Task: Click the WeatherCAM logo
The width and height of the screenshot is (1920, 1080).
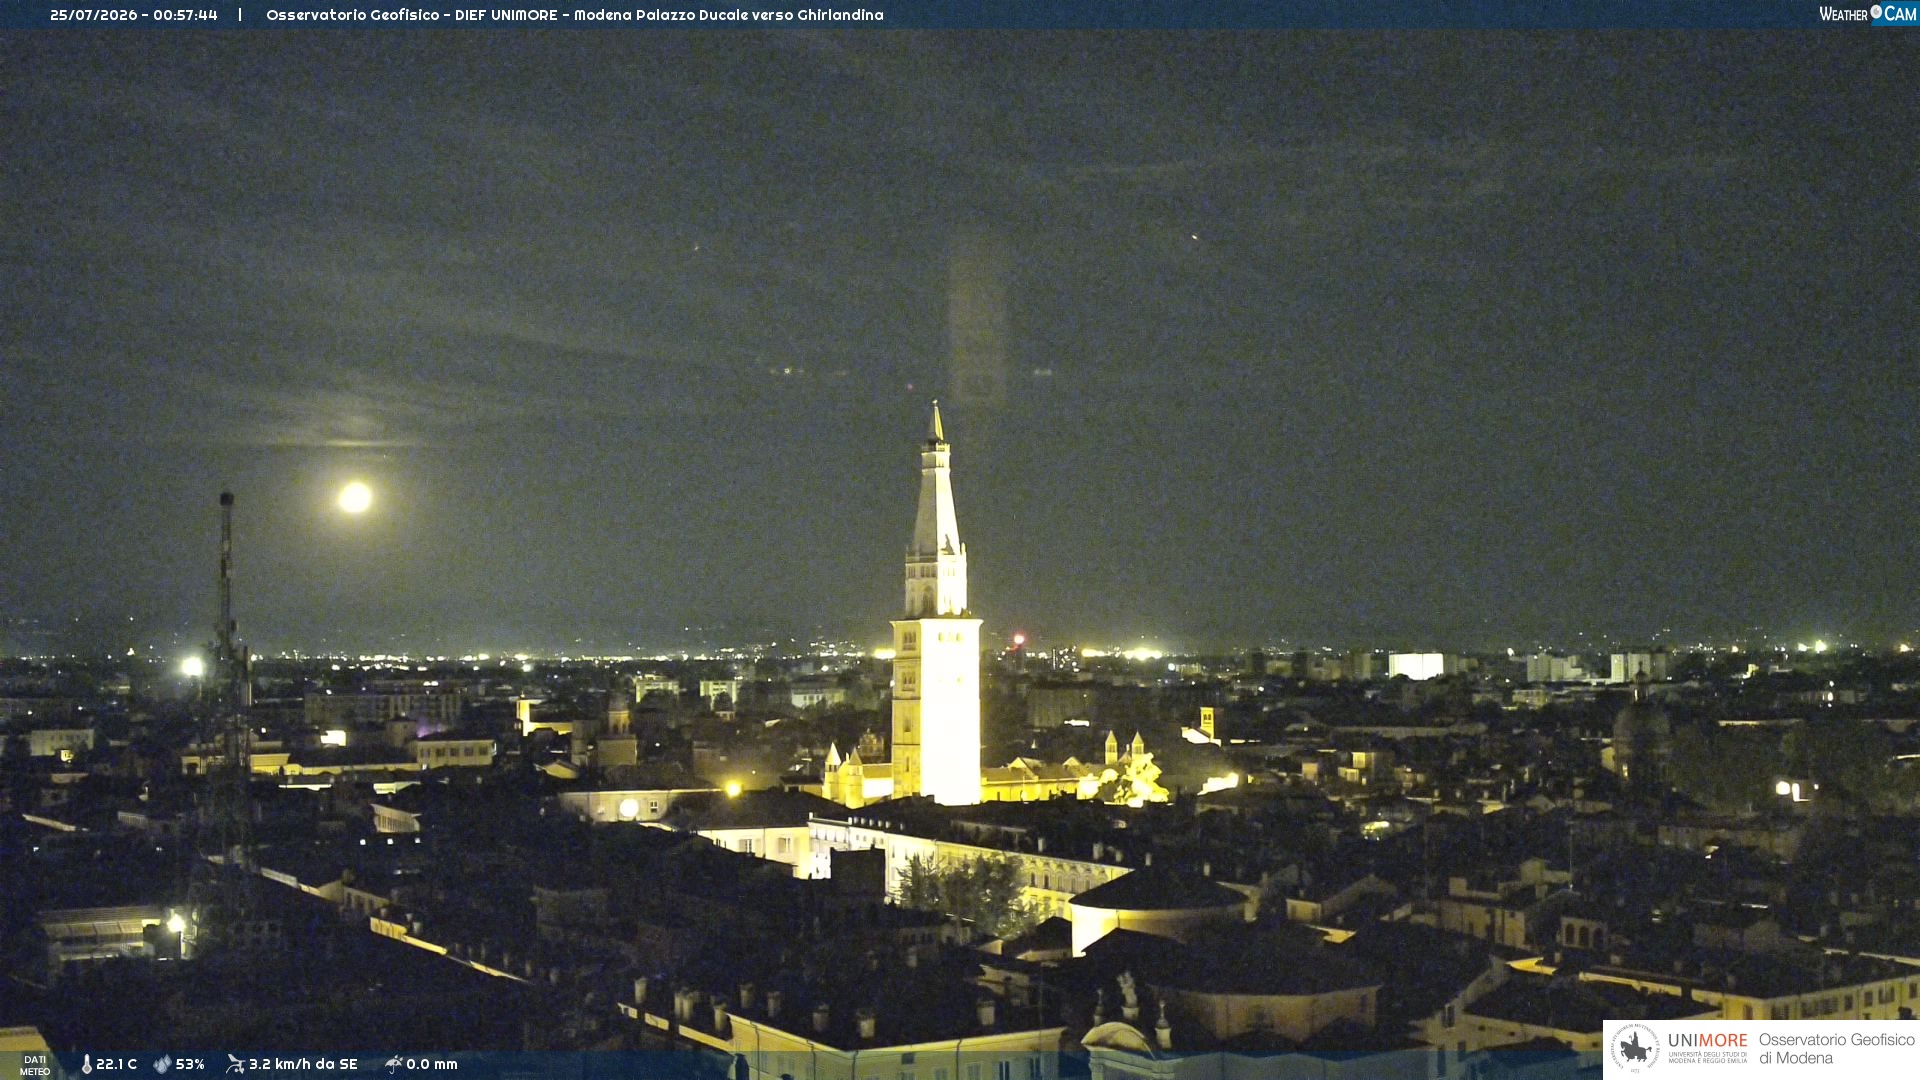Action: 1867,14
